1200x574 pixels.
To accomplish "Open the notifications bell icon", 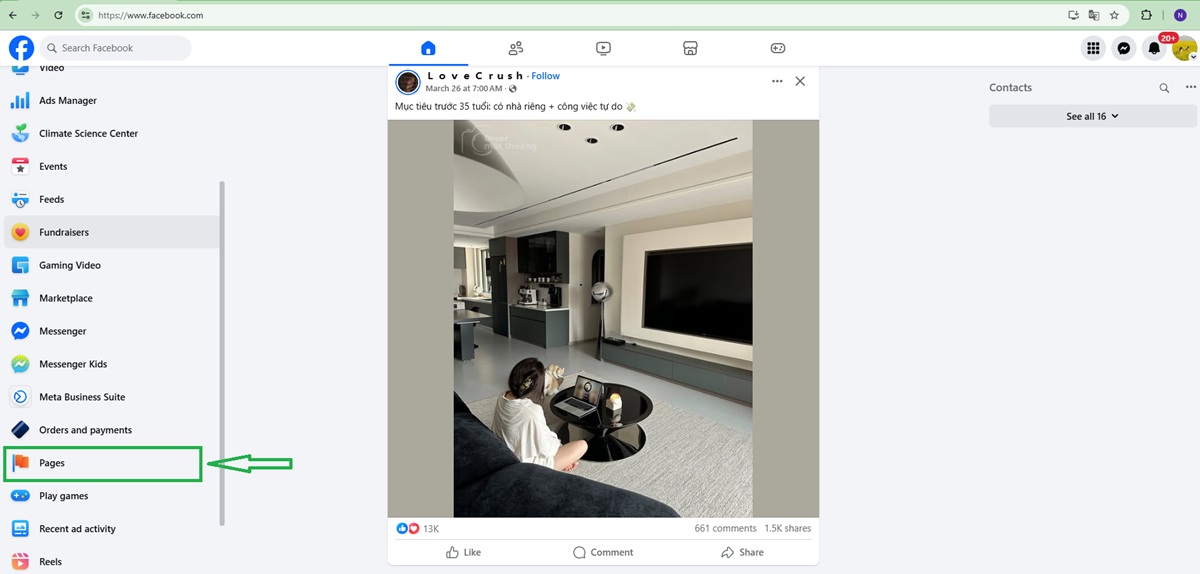I will (x=1154, y=48).
